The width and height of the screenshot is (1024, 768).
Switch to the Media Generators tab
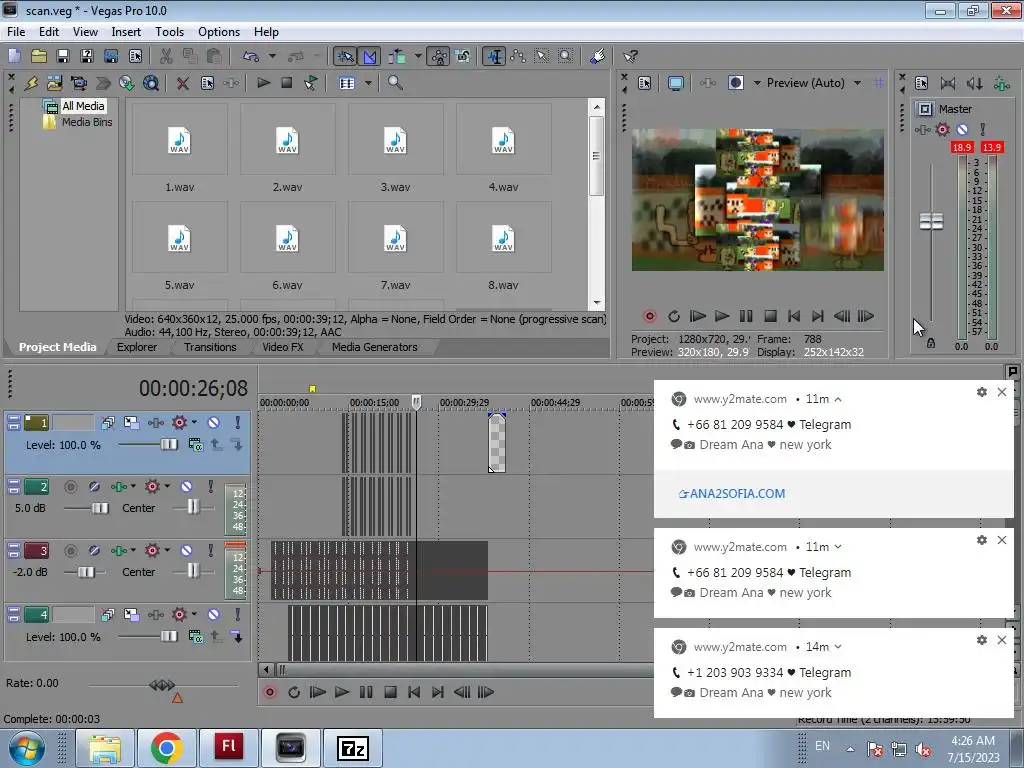coord(374,347)
